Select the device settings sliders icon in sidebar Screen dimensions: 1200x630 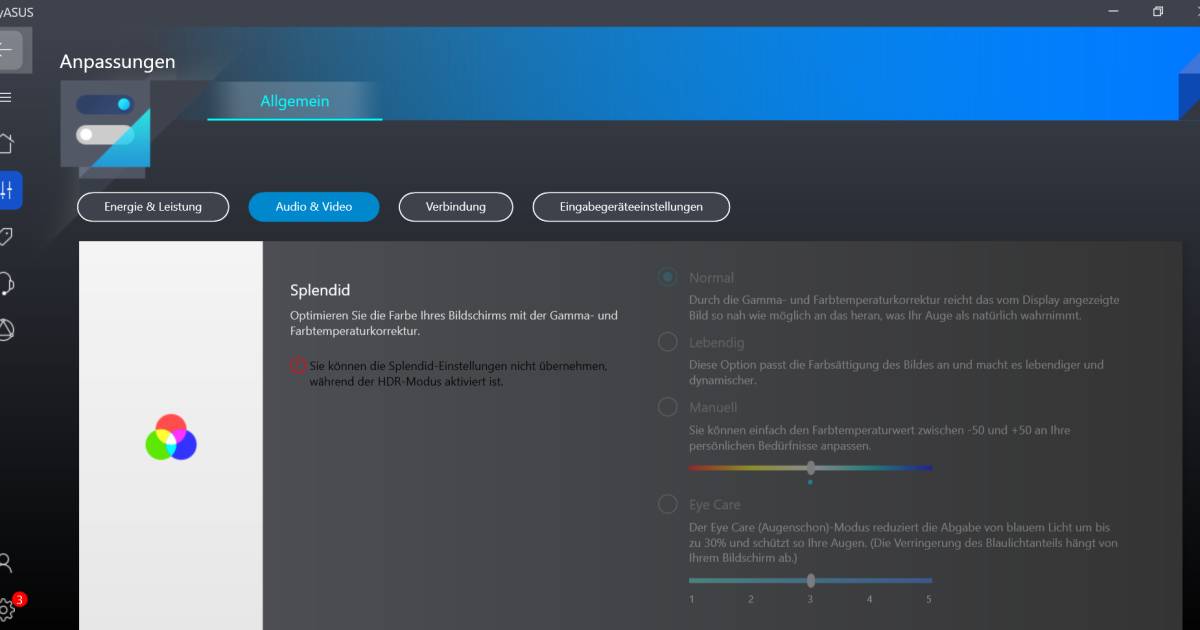point(9,190)
